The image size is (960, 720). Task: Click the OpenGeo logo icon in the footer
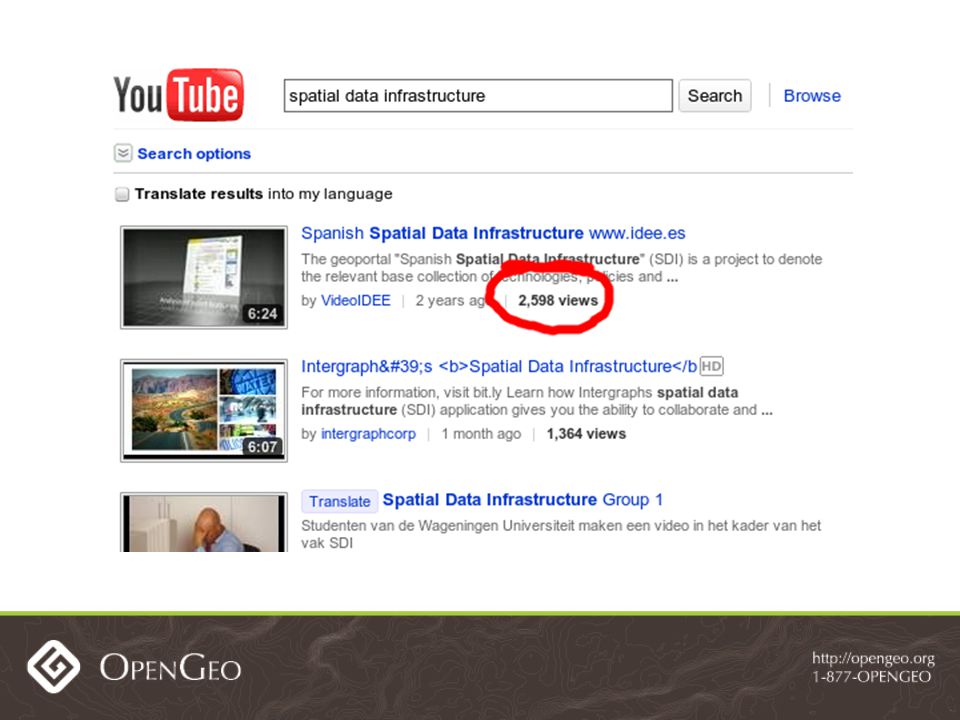(x=54, y=667)
